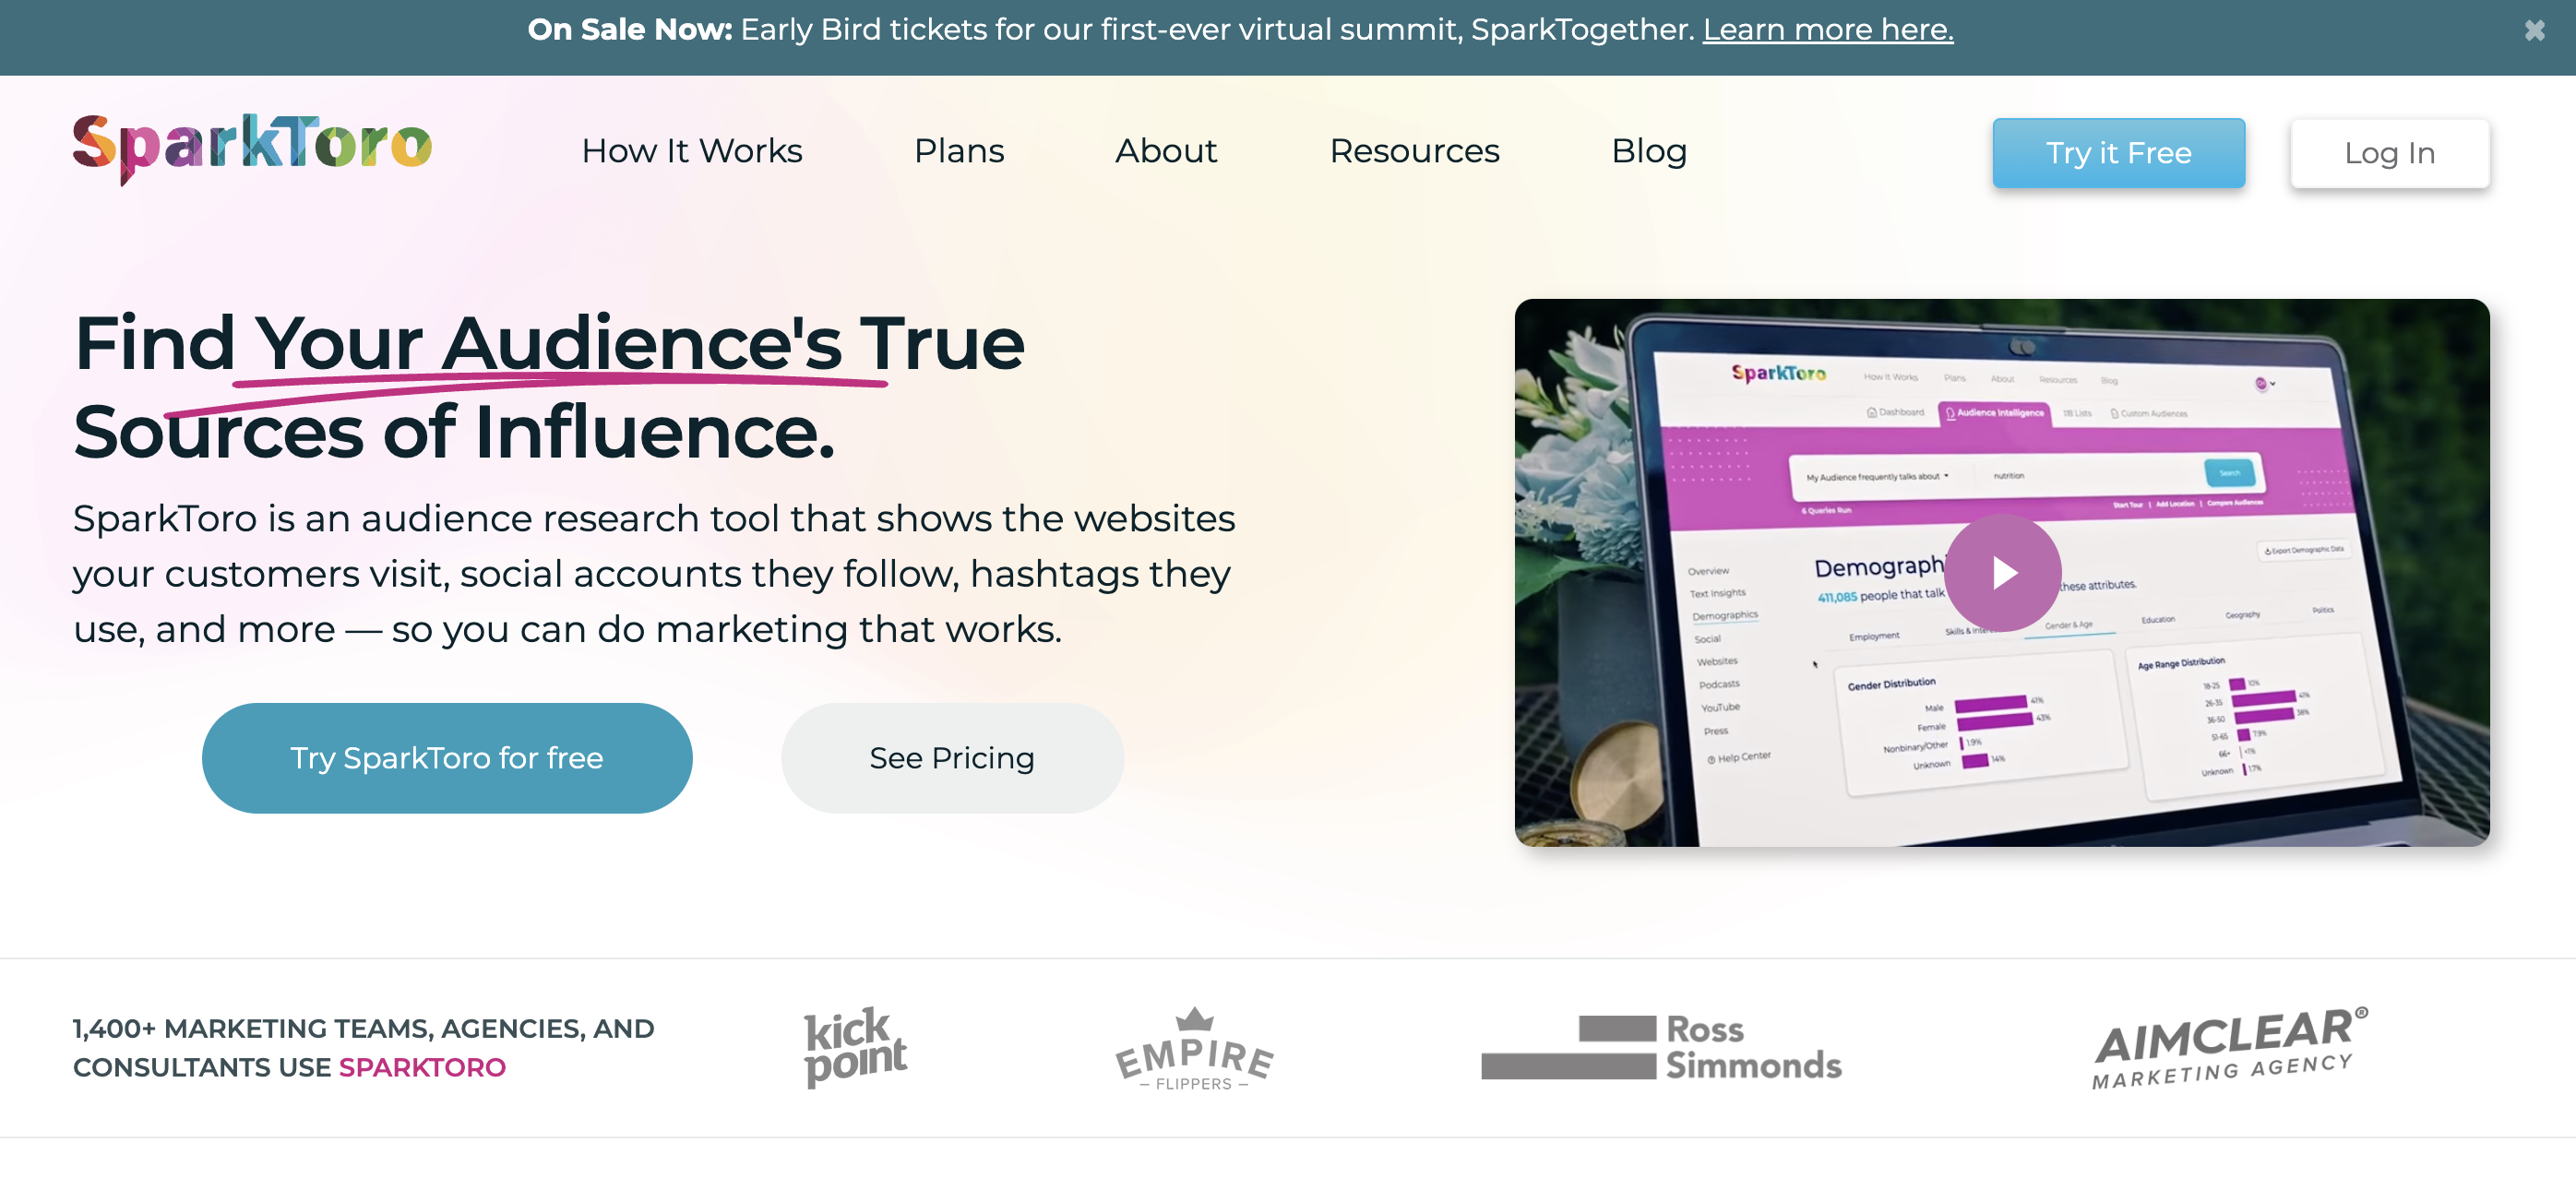Viewport: 2576px width, 1190px height.
Task: Click Learn more here announcement link
Action: point(1829,30)
